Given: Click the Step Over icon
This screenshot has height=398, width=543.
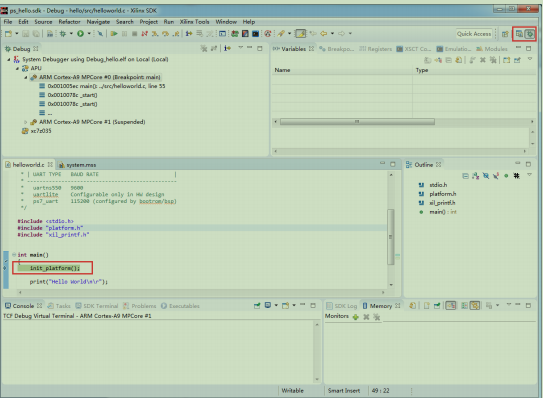Looking at the screenshot, I should pyautogui.click(x=166, y=34).
